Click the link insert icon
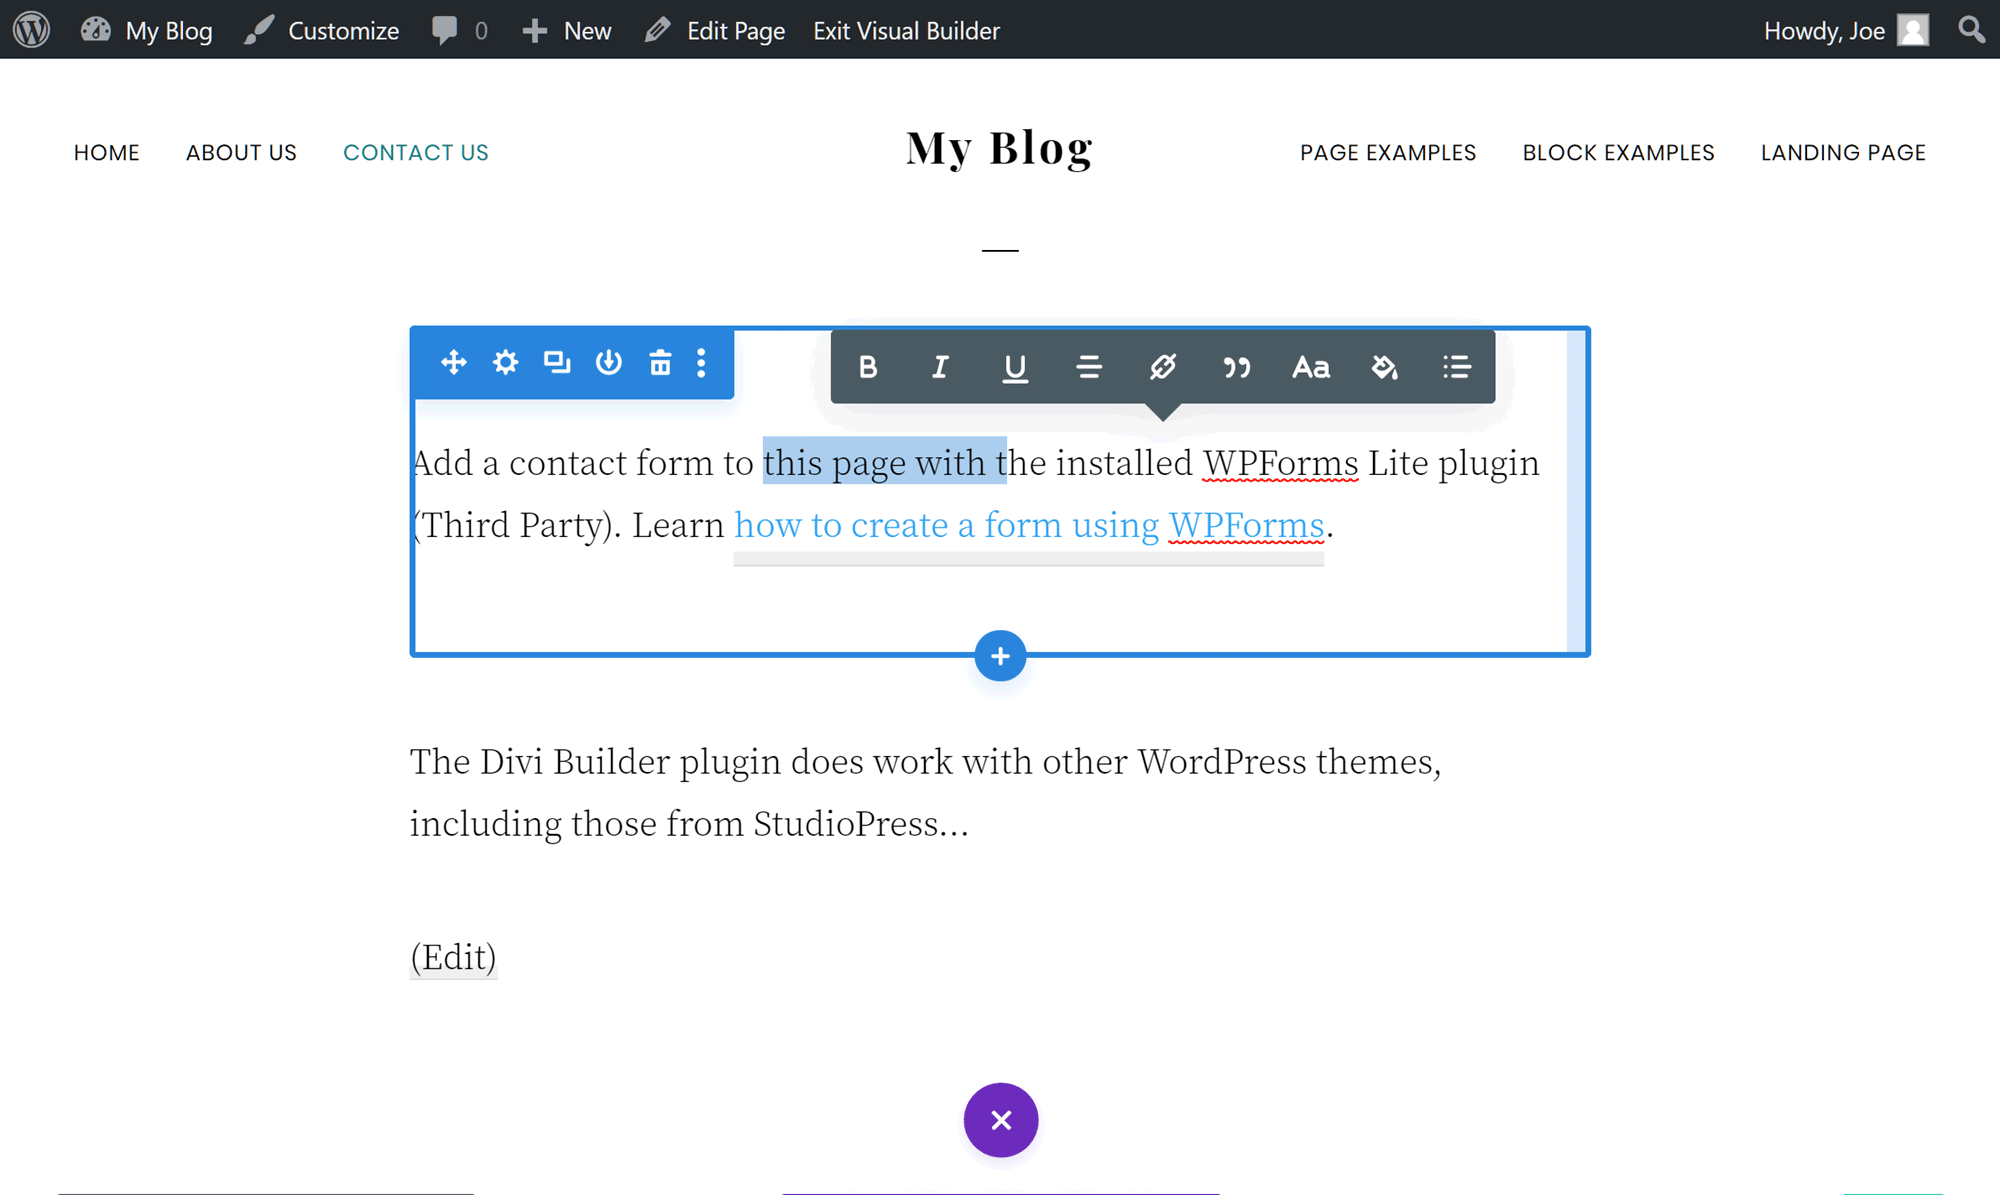 click(x=1162, y=367)
